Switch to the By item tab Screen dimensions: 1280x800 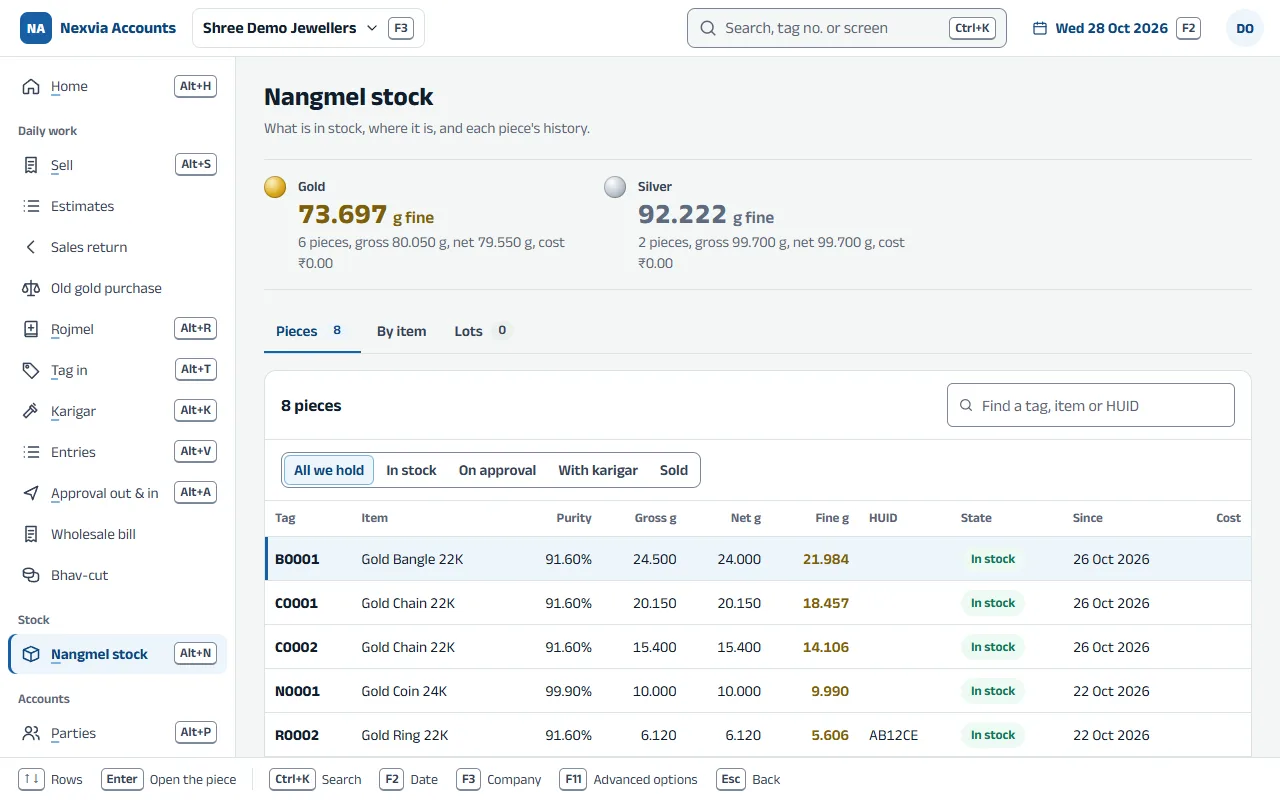tap(401, 331)
